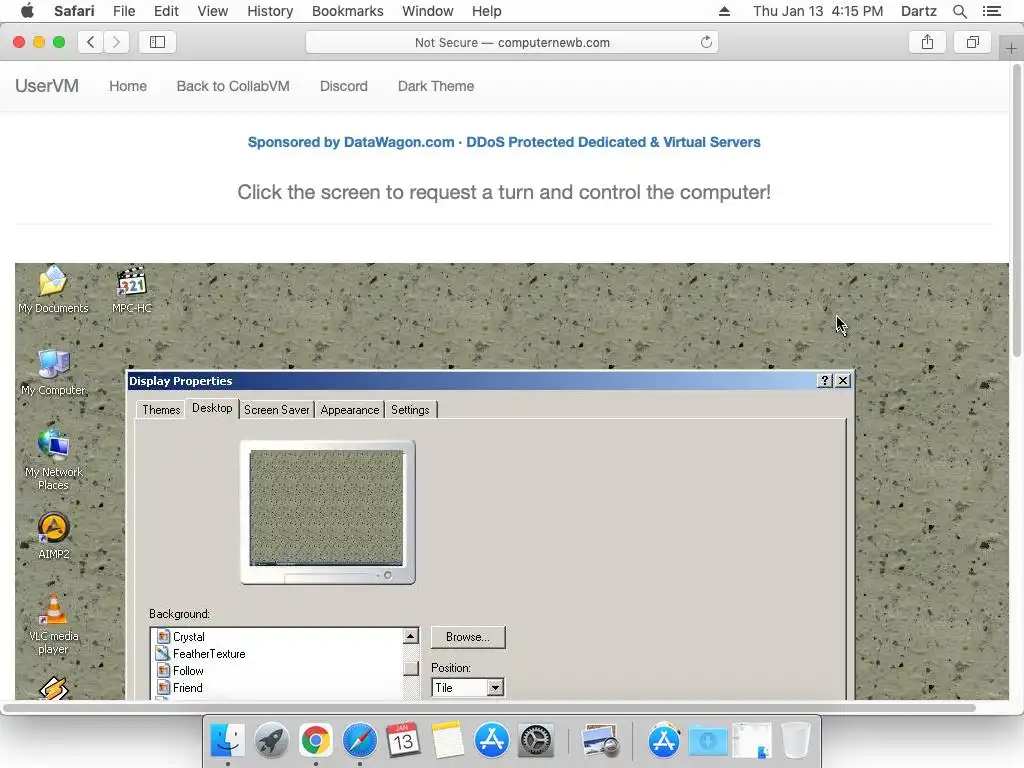The image size is (1024, 768).
Task: Switch to the Settings tab
Action: [410, 409]
